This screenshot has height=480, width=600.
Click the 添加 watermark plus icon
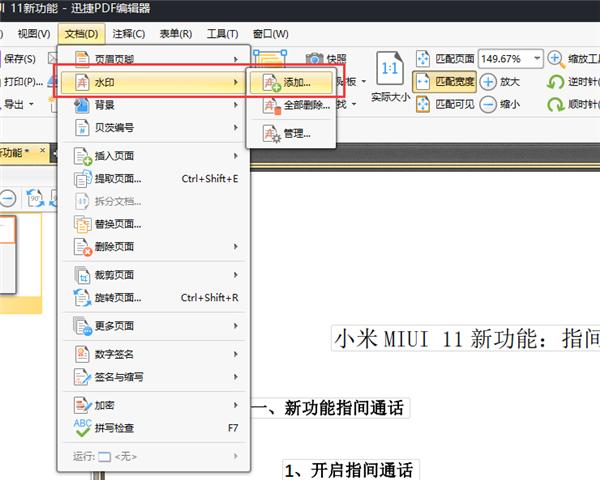coord(272,82)
